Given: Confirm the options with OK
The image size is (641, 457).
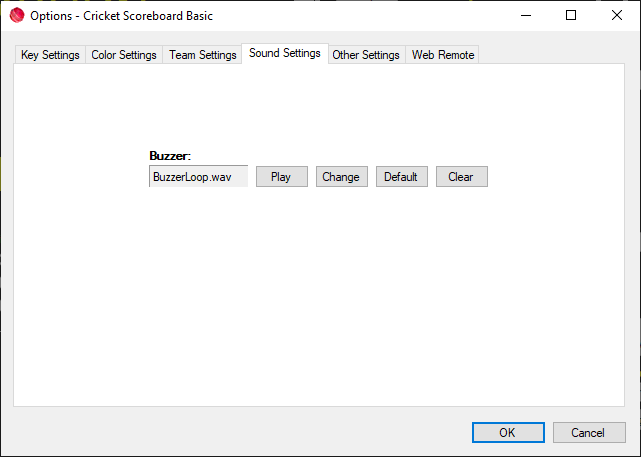Looking at the screenshot, I should click(x=507, y=433).
